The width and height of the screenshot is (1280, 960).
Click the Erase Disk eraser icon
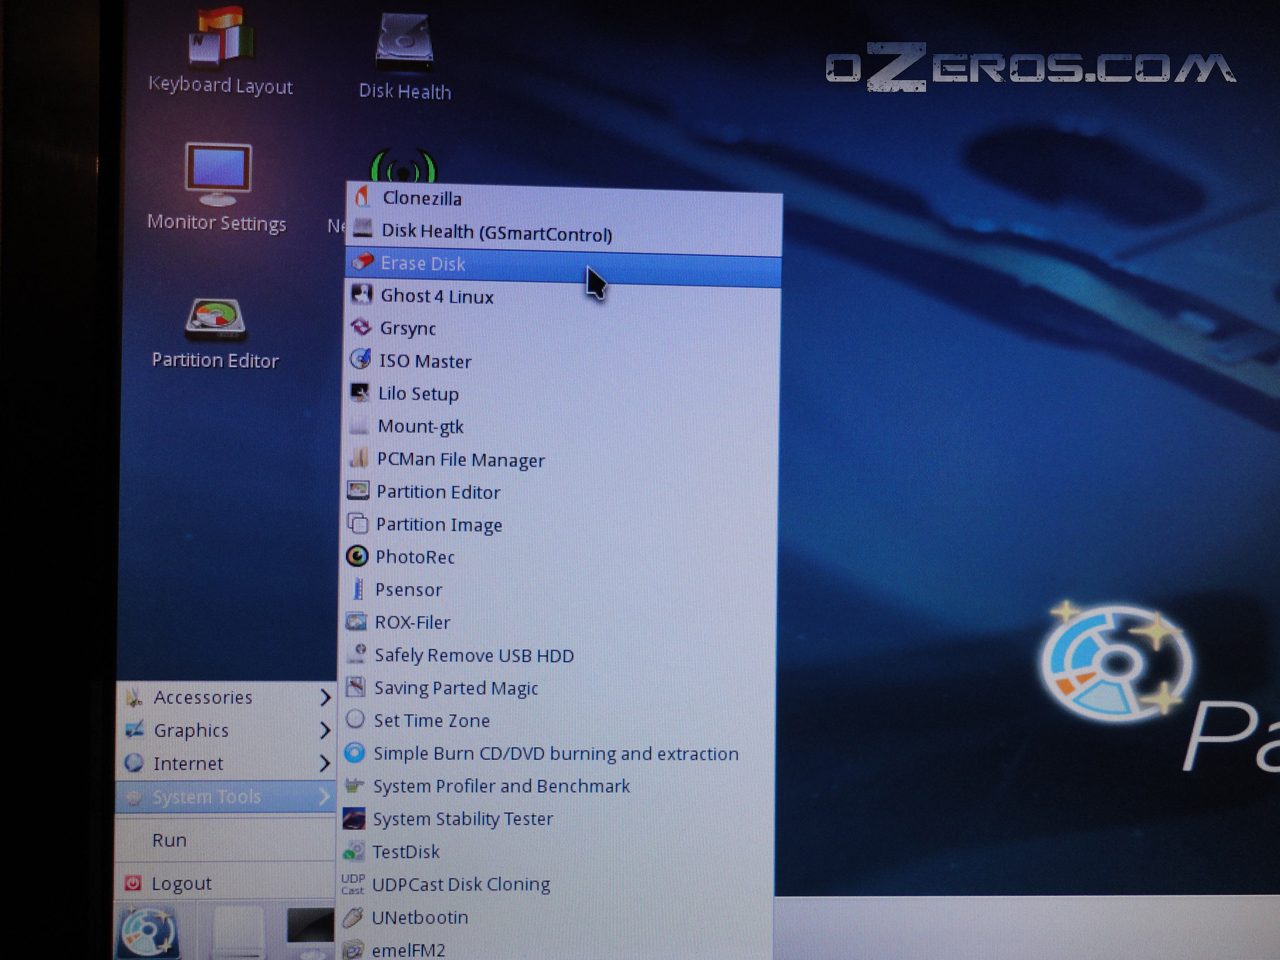pos(363,262)
